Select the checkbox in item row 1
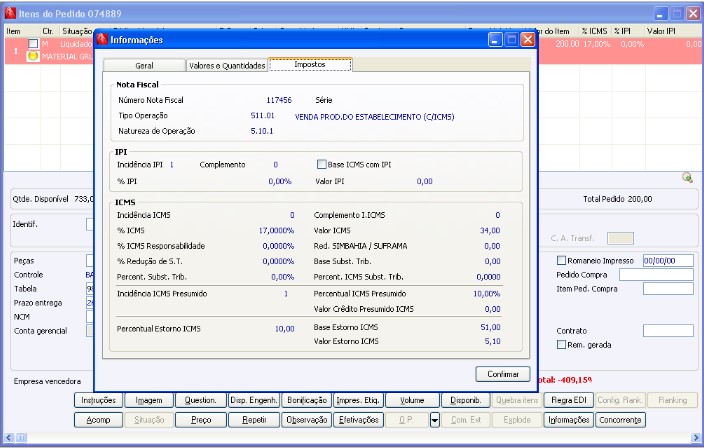This screenshot has width=704, height=448. 33,44
